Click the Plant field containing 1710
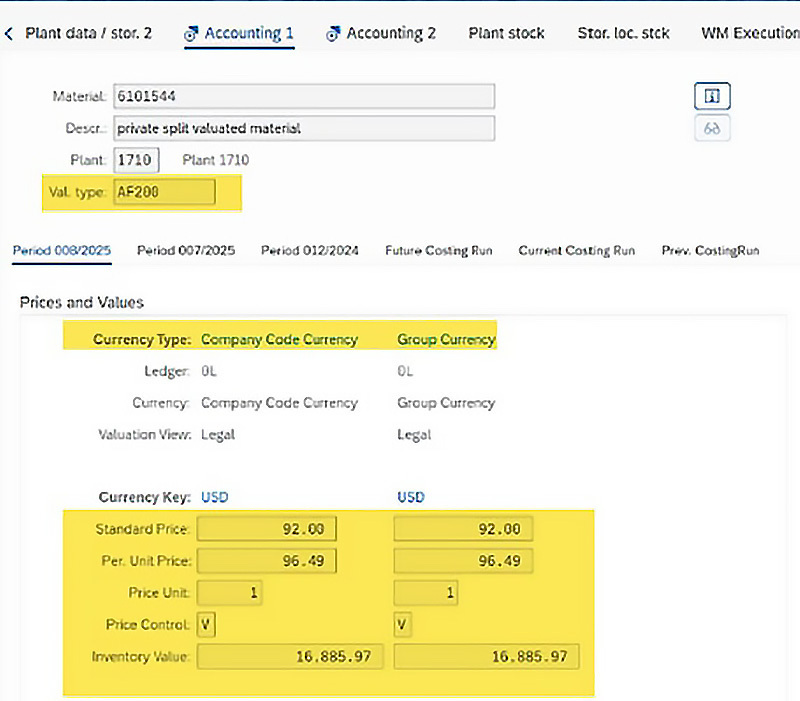Viewport: 800px width, 701px height. pos(136,160)
